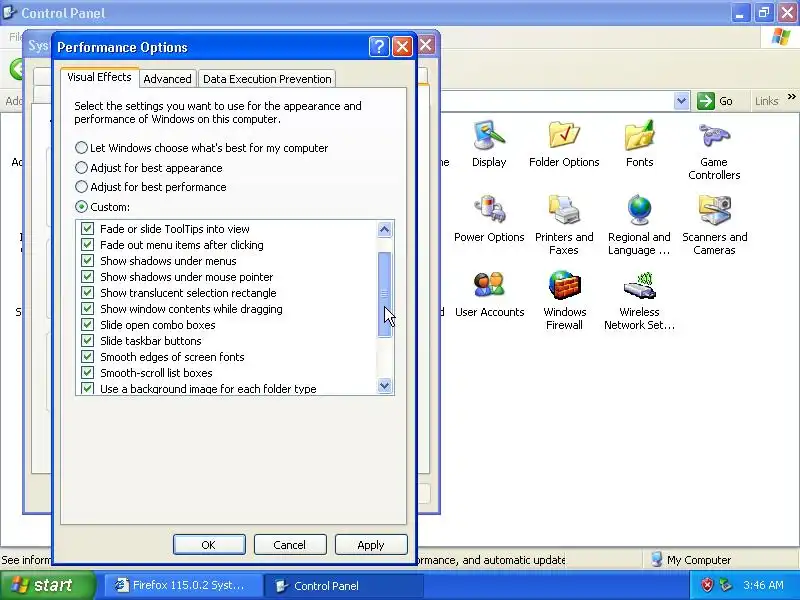Uncheck Show translucent selection rectangle

click(88, 292)
